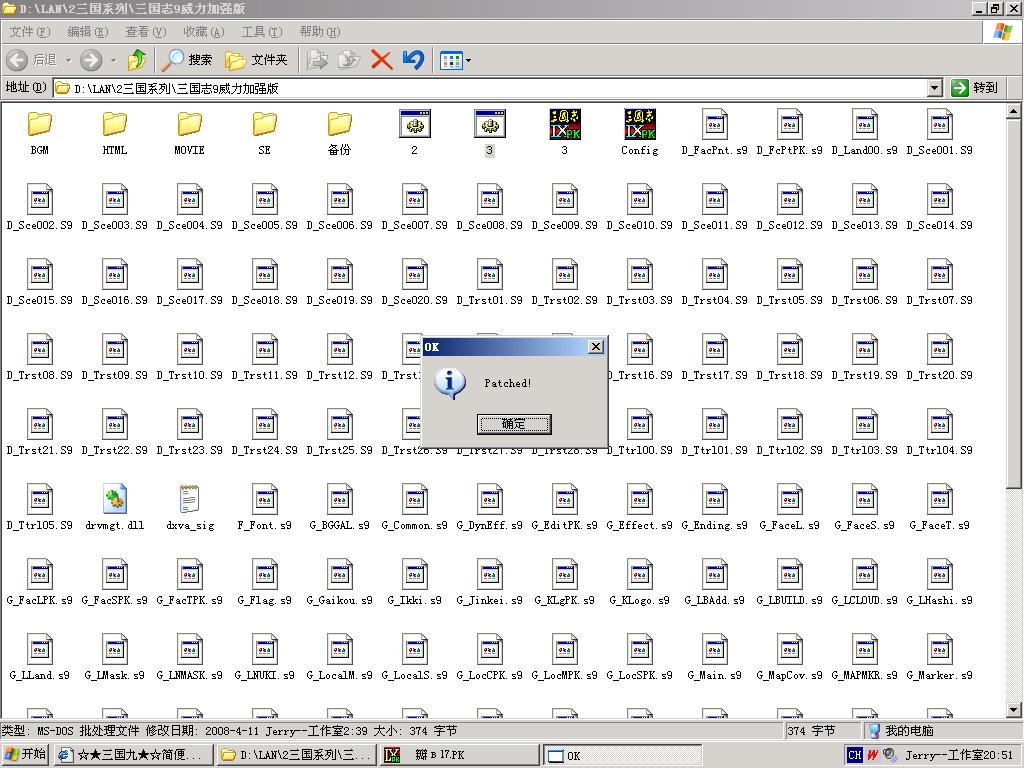Click the 转到 go button

pyautogui.click(x=975, y=88)
